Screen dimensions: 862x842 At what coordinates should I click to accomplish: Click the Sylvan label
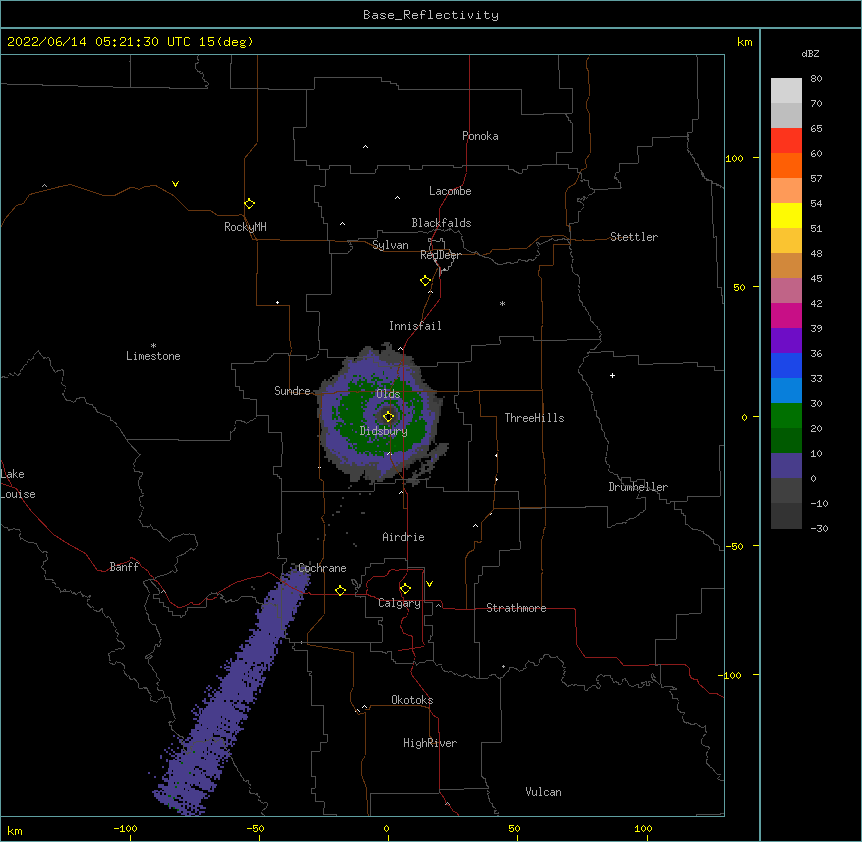(390, 245)
